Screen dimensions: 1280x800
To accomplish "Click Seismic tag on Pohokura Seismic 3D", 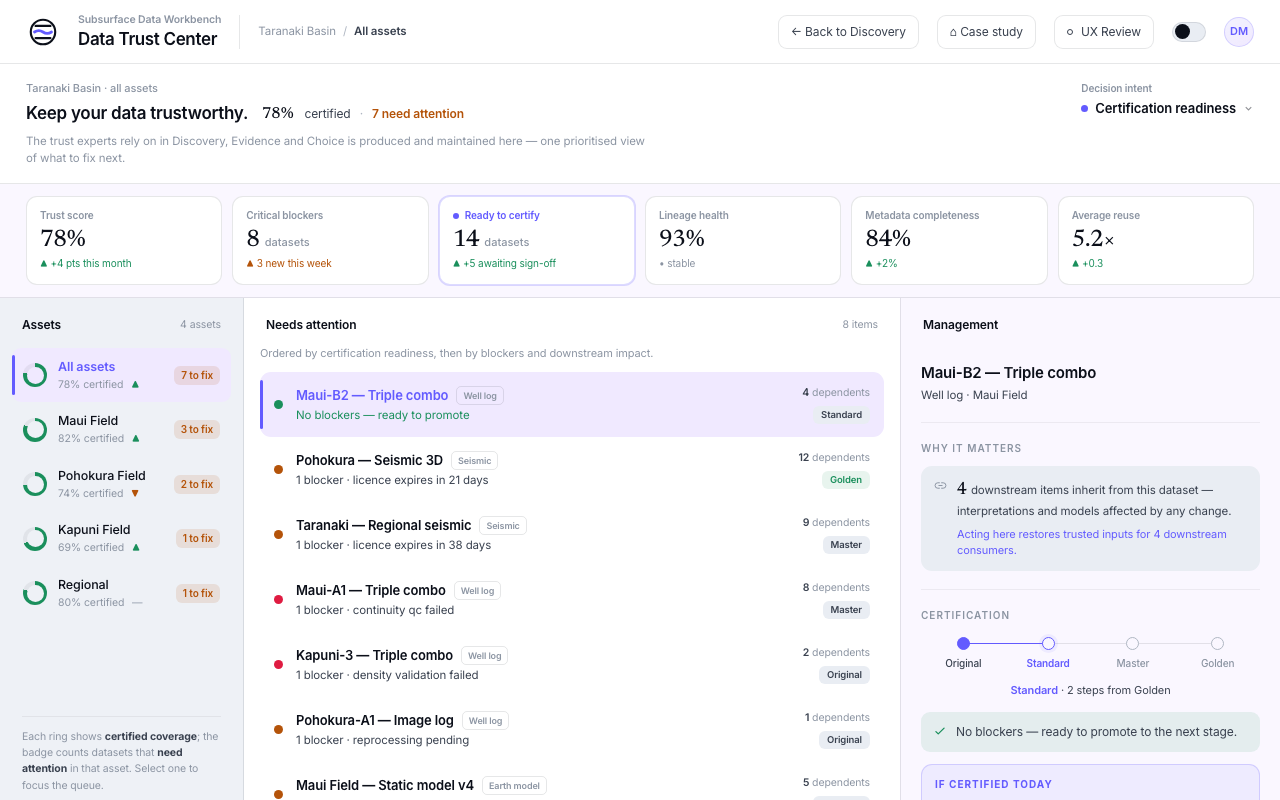I will (475, 461).
